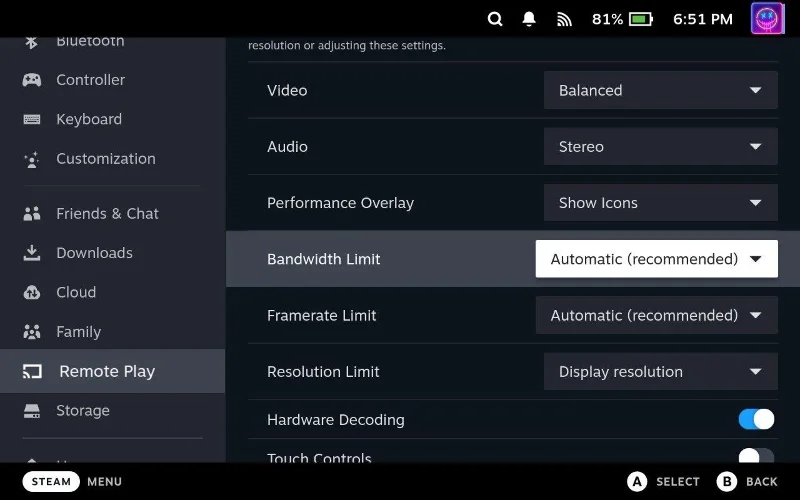
Task: Disable the Hardware Decoding toggle
Action: pos(756,419)
